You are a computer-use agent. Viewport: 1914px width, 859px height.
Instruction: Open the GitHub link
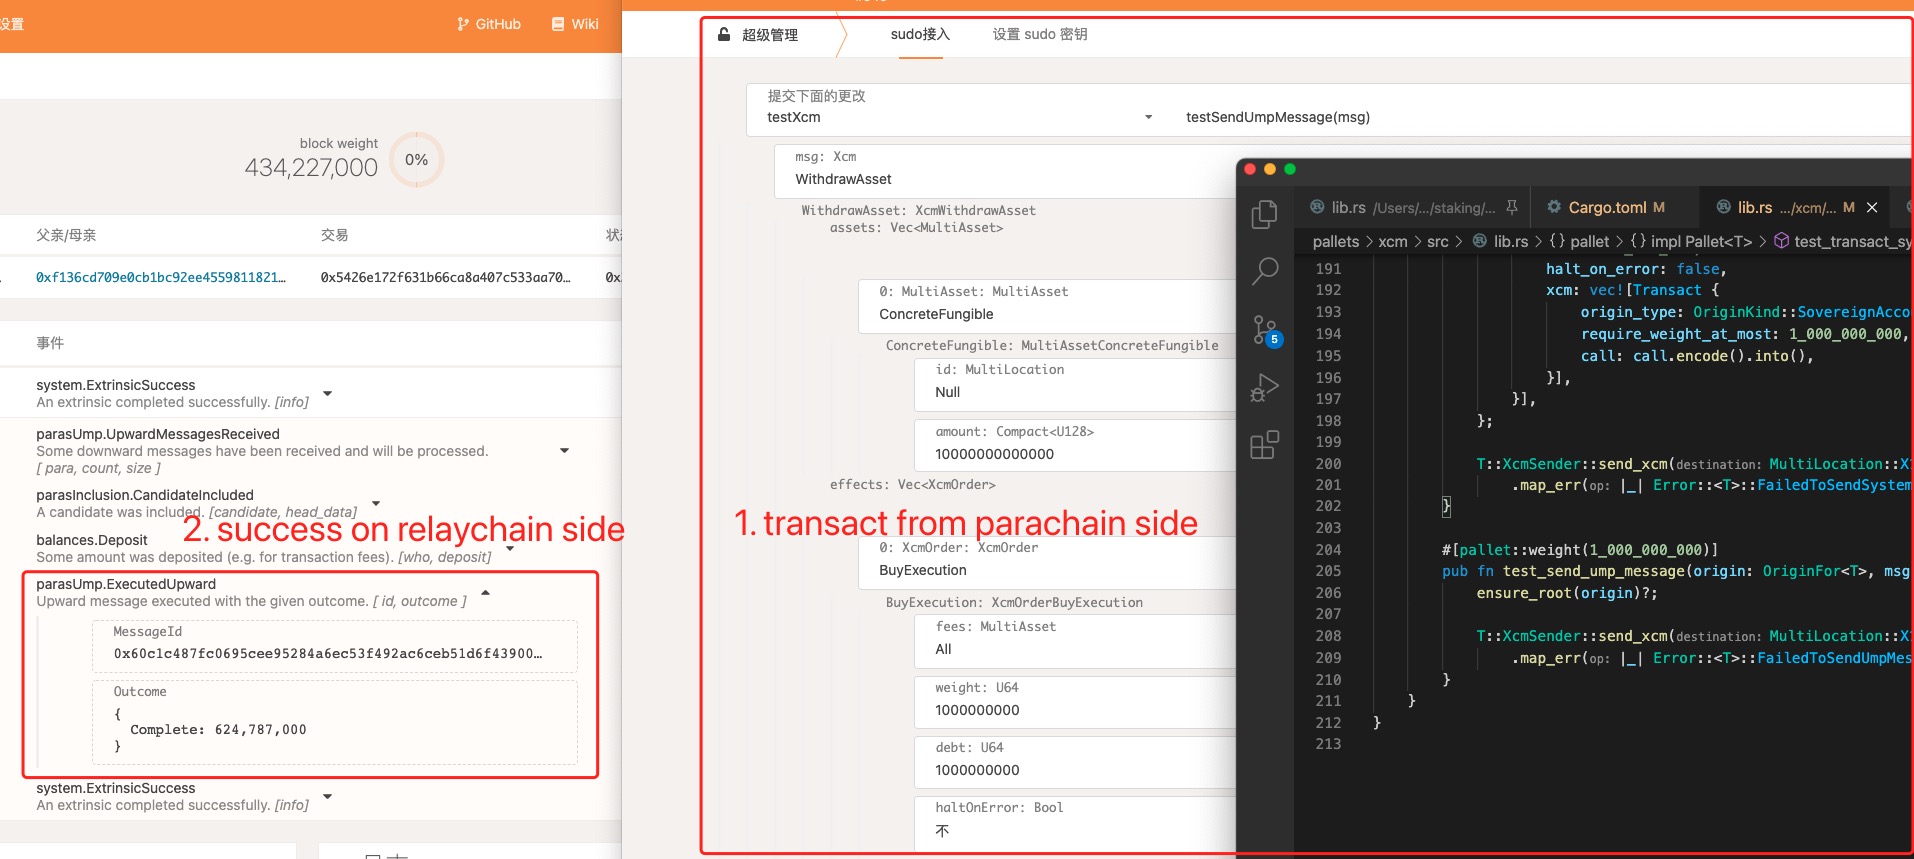coord(489,24)
